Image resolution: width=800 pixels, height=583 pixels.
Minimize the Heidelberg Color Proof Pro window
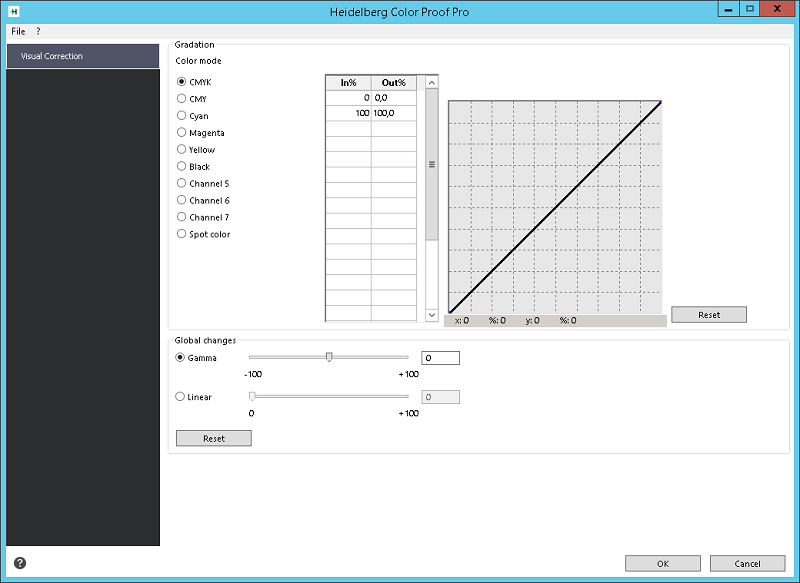728,9
